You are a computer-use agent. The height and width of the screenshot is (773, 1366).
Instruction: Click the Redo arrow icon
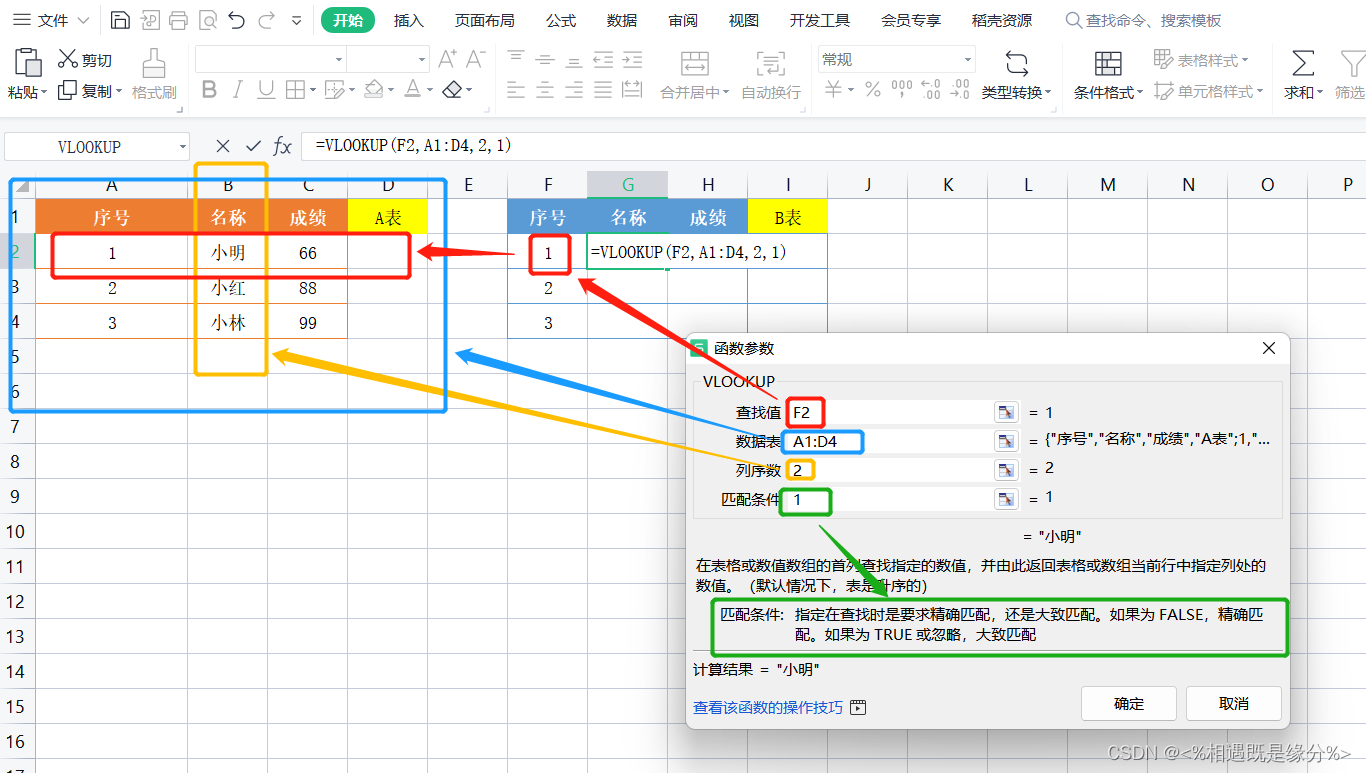[266, 20]
